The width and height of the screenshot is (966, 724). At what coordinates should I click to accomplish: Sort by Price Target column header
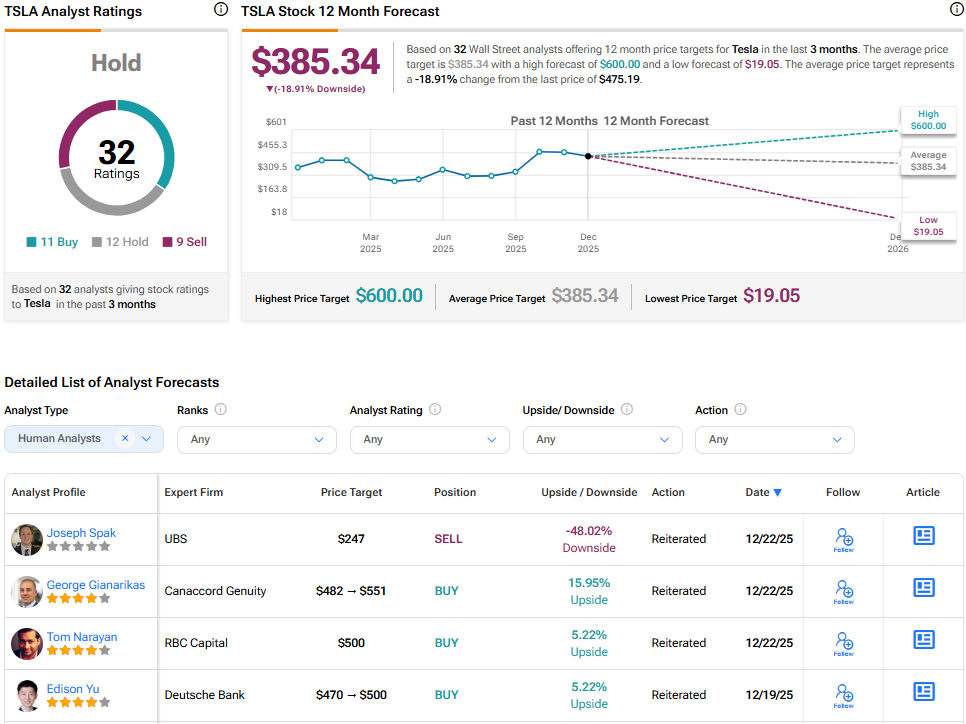coord(351,492)
